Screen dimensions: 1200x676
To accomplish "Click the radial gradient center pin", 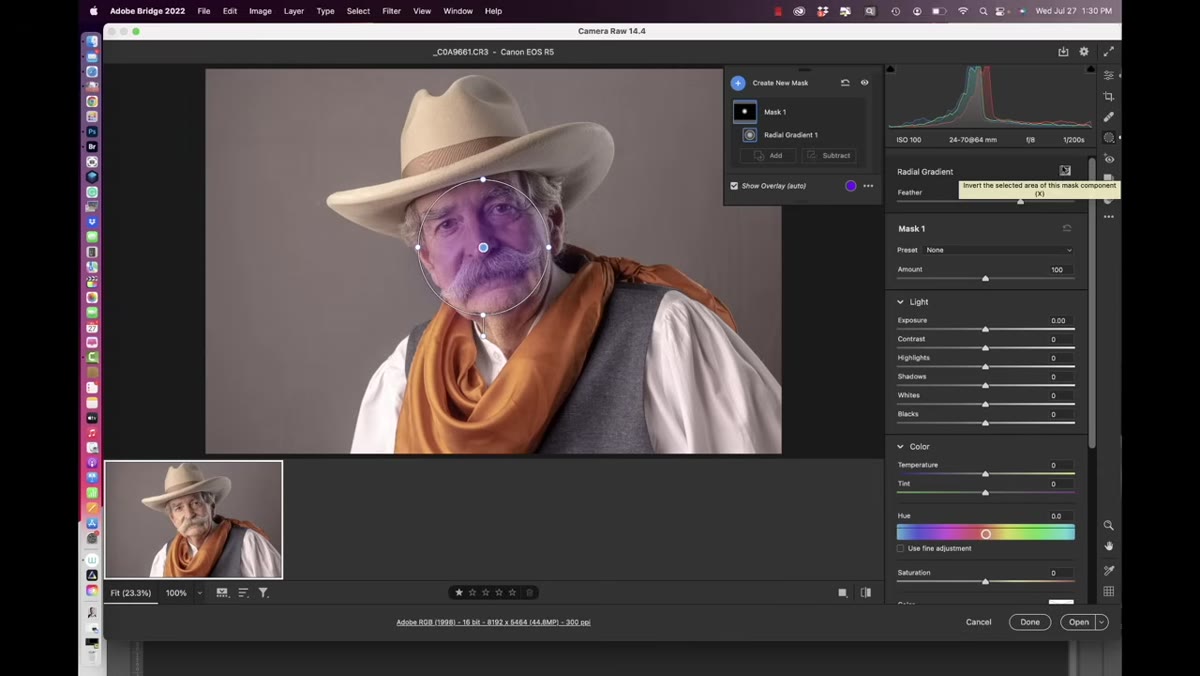I will click(483, 247).
